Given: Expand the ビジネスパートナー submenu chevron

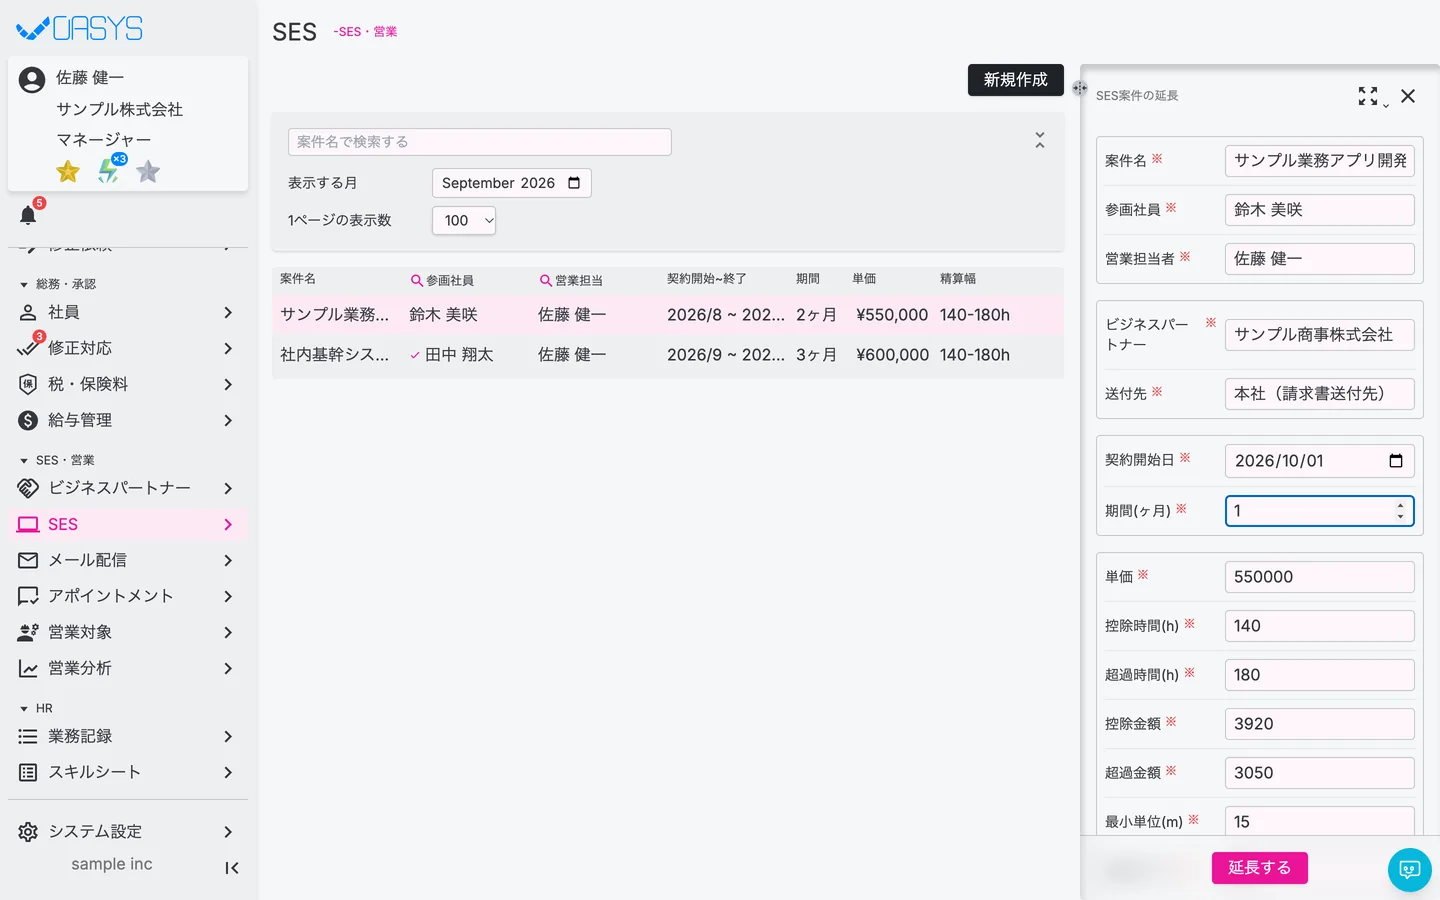Looking at the screenshot, I should click(x=228, y=488).
